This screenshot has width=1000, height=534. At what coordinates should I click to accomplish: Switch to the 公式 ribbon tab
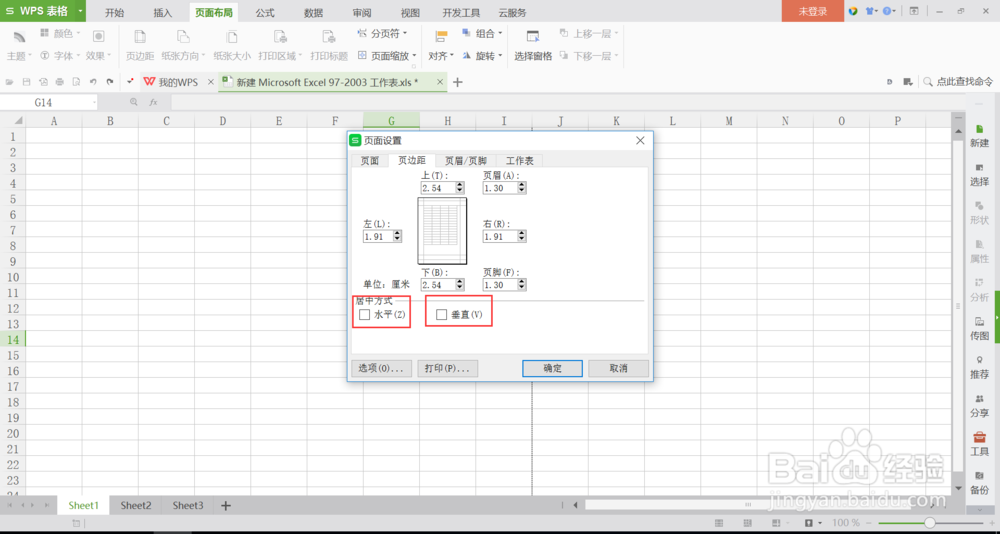pyautogui.click(x=265, y=13)
